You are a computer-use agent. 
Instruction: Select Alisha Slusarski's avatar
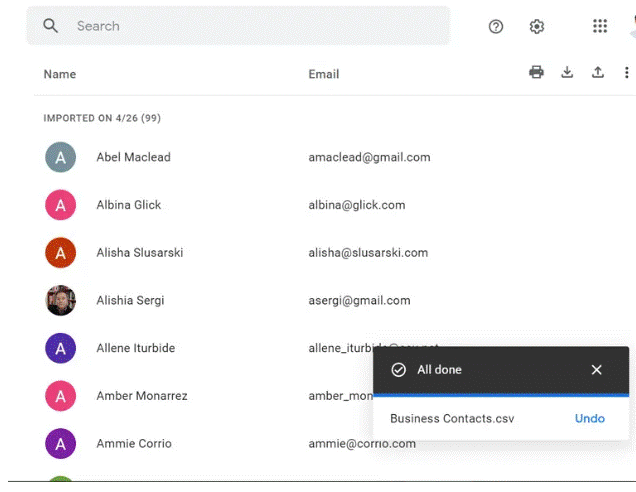[60, 253]
